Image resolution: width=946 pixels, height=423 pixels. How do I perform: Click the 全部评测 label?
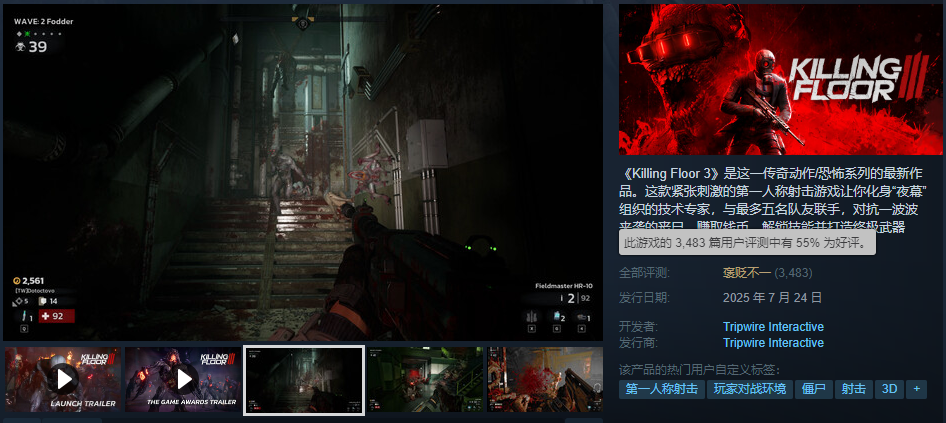(x=644, y=273)
